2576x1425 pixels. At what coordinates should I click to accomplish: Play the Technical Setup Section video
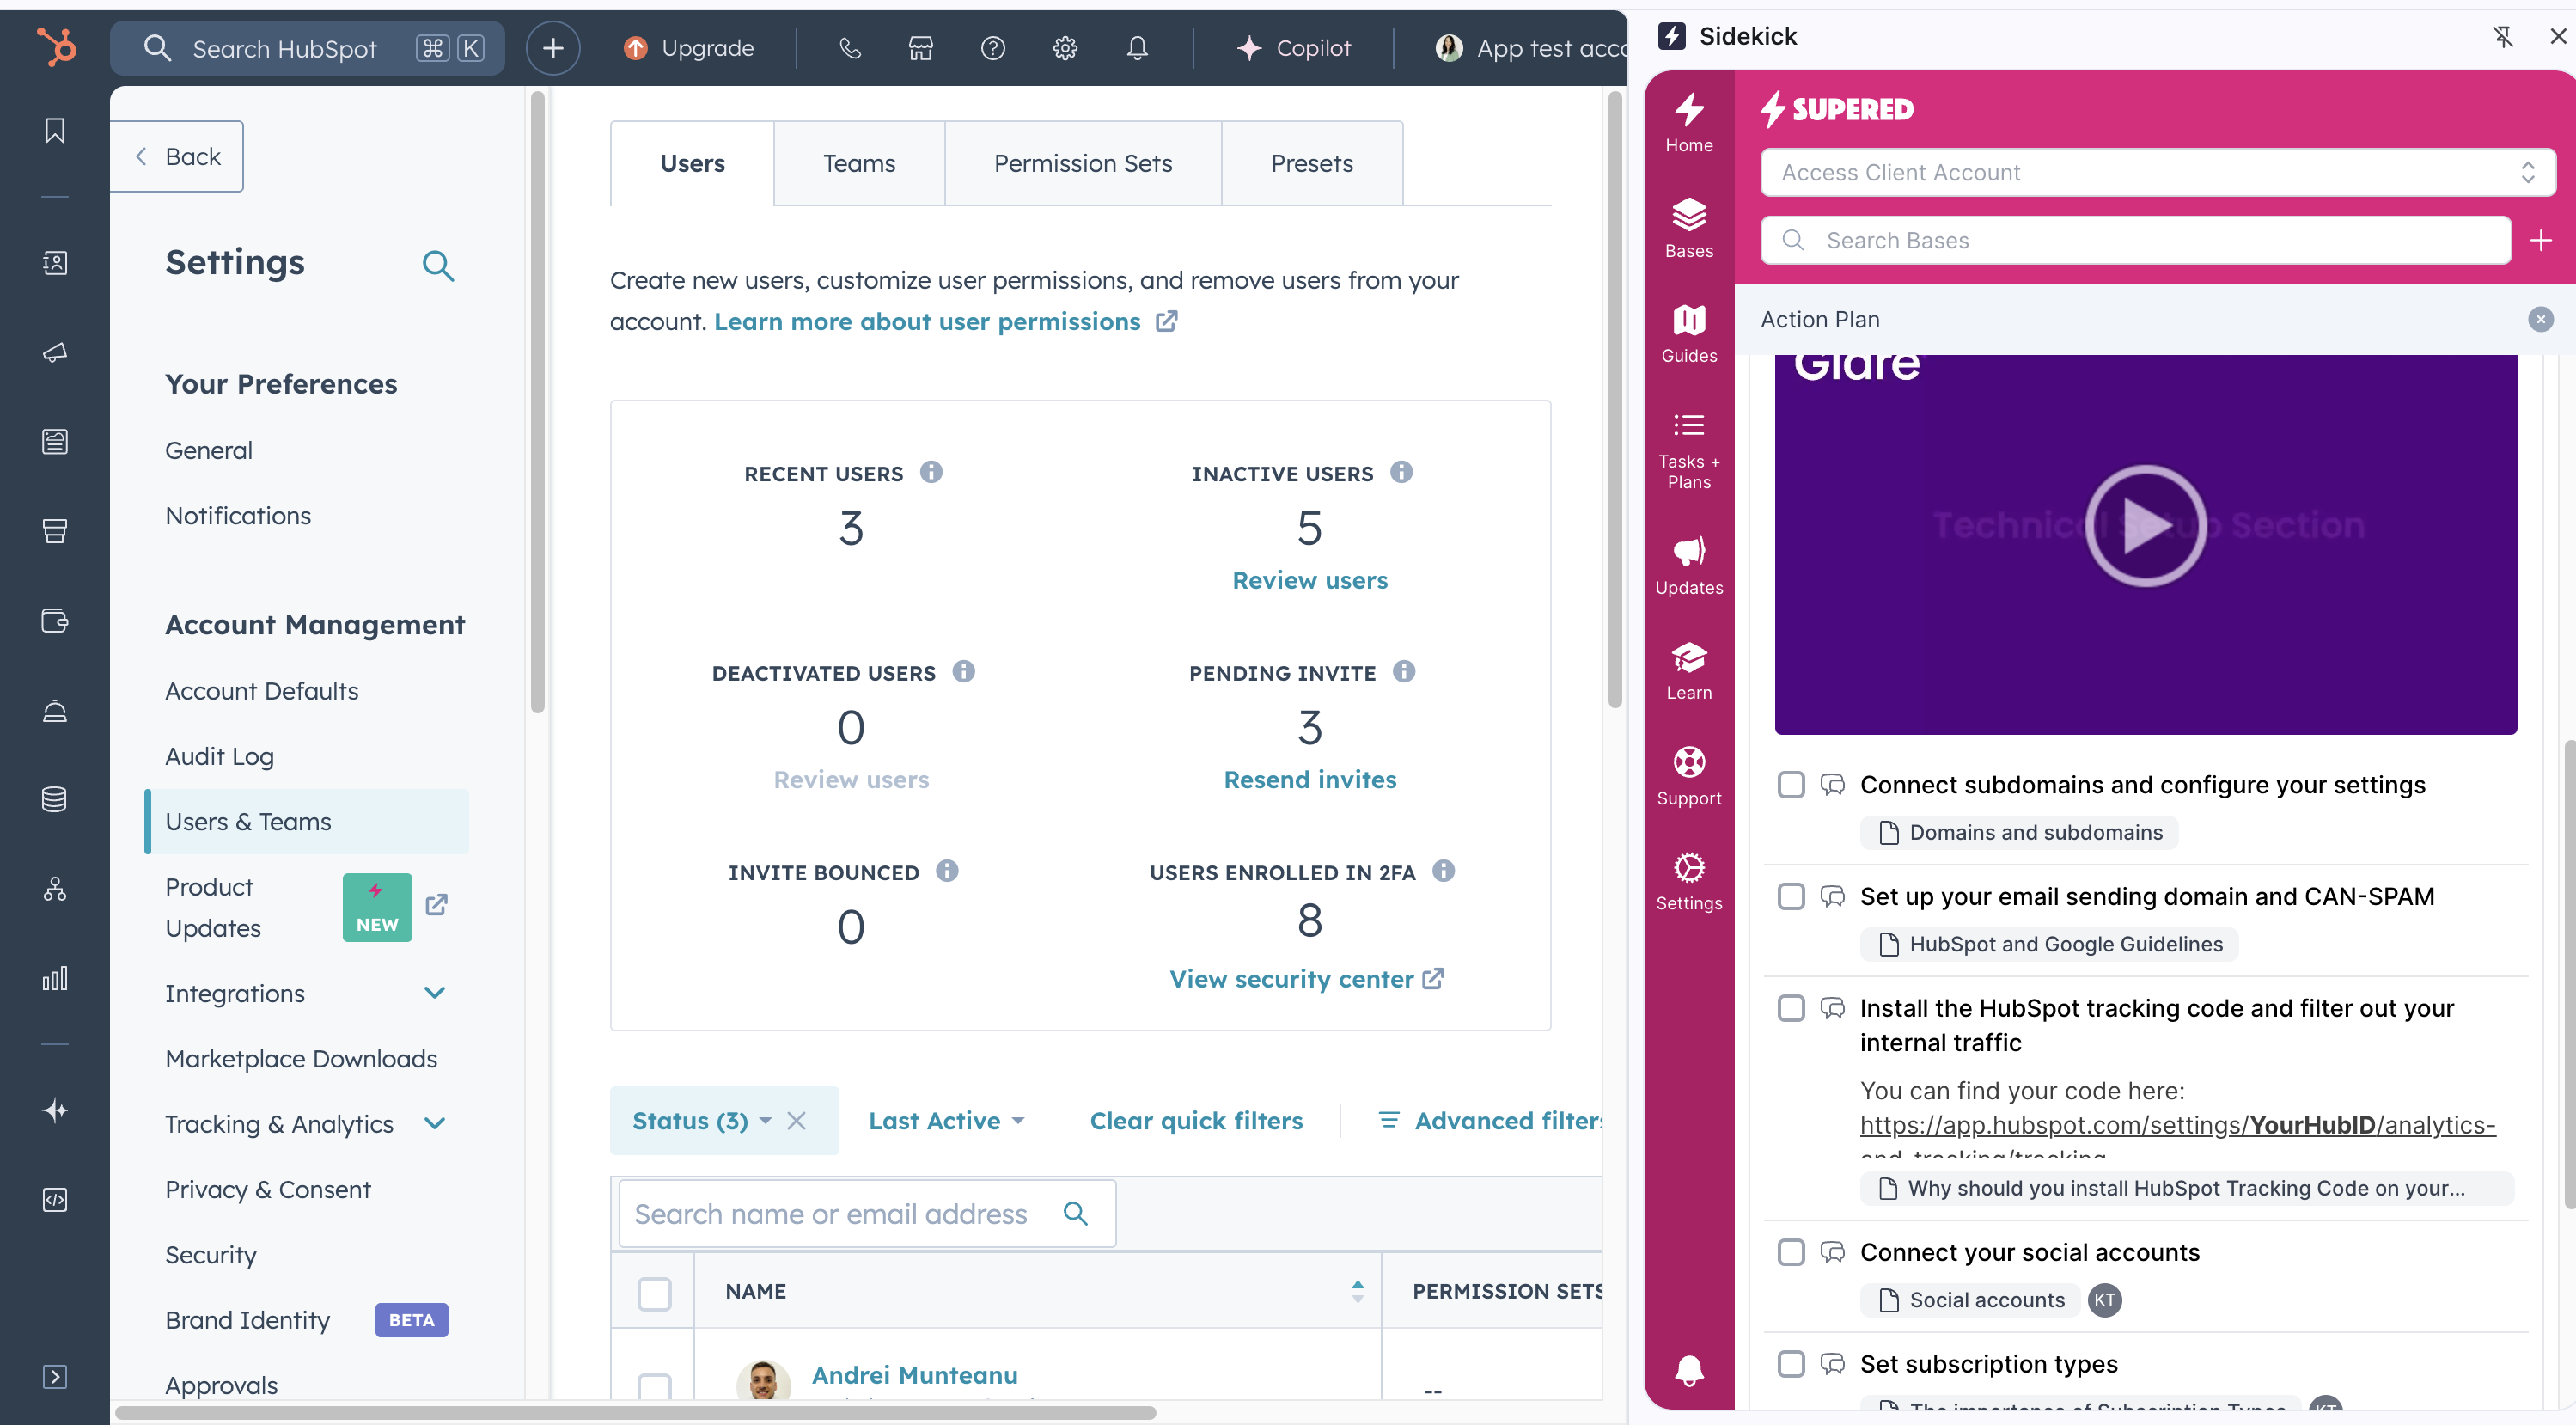click(x=2145, y=526)
